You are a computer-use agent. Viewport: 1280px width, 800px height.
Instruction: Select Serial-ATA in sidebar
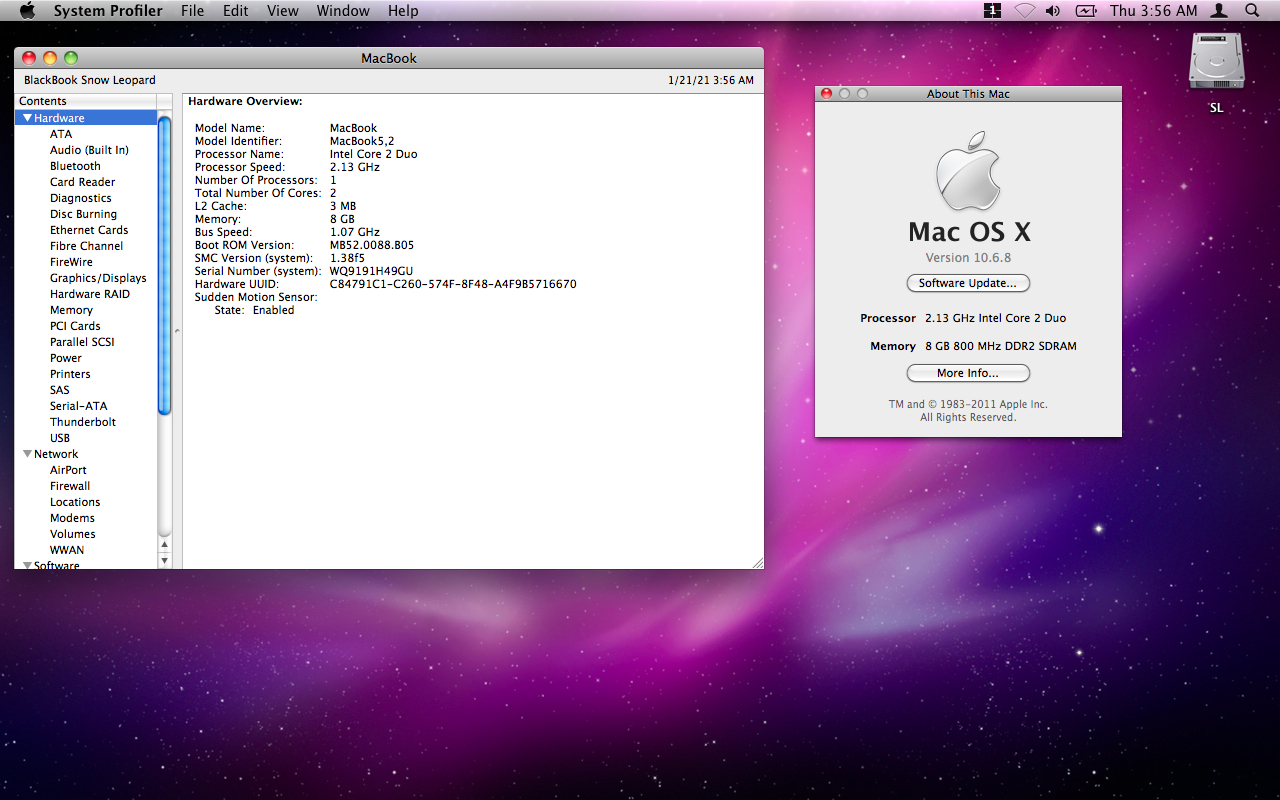tap(78, 406)
